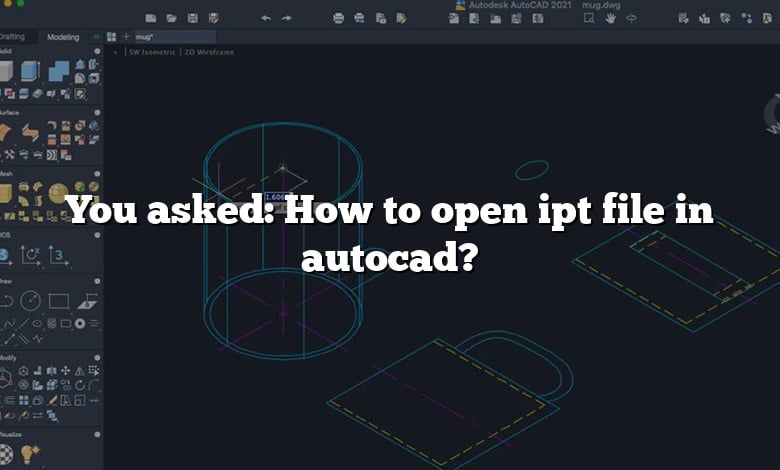Viewport: 780px width, 470px height.
Task: Click the Open file folder icon
Action: [x=172, y=18]
